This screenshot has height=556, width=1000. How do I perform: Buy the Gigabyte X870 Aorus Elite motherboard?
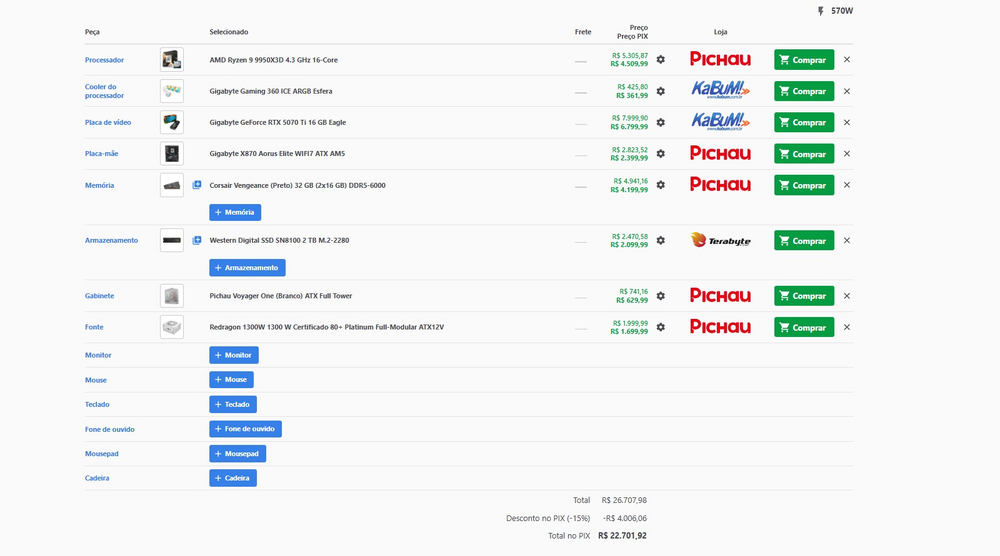pos(804,154)
